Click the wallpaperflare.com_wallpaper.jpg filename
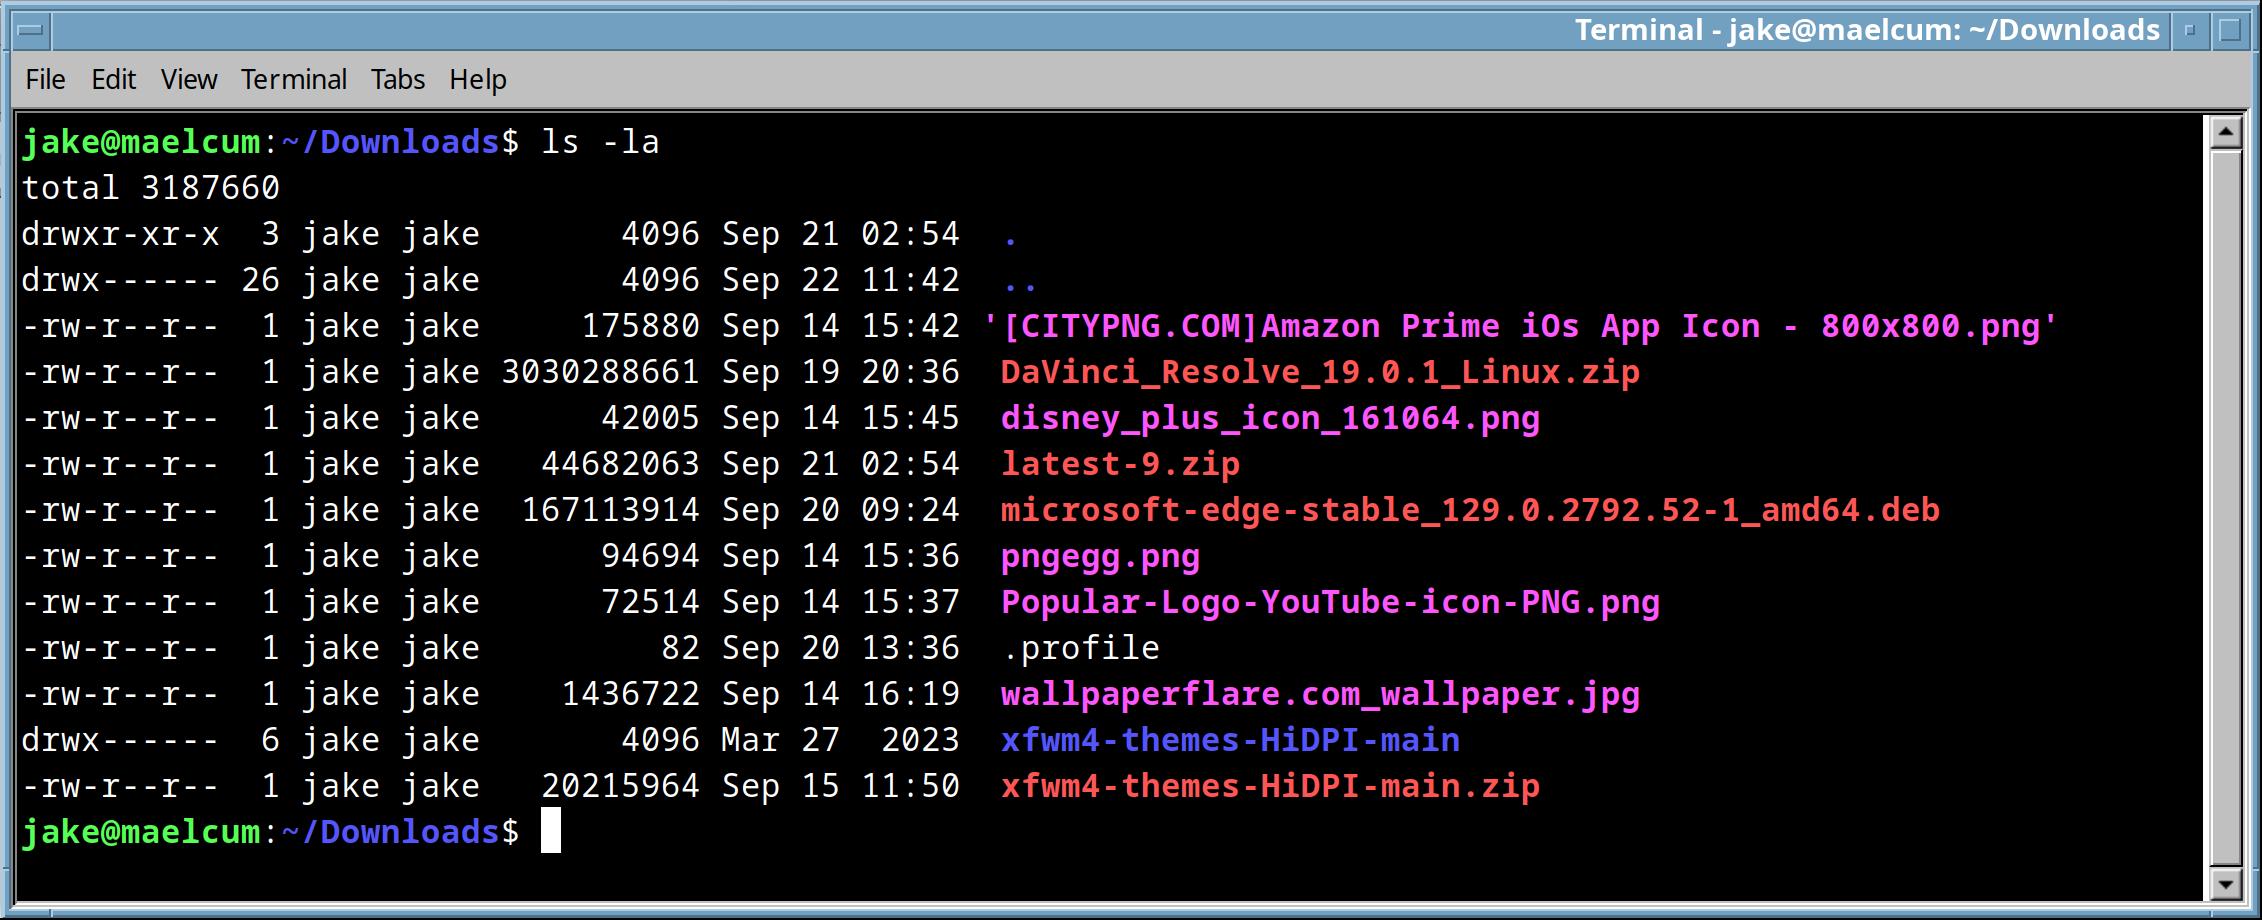 [1320, 694]
